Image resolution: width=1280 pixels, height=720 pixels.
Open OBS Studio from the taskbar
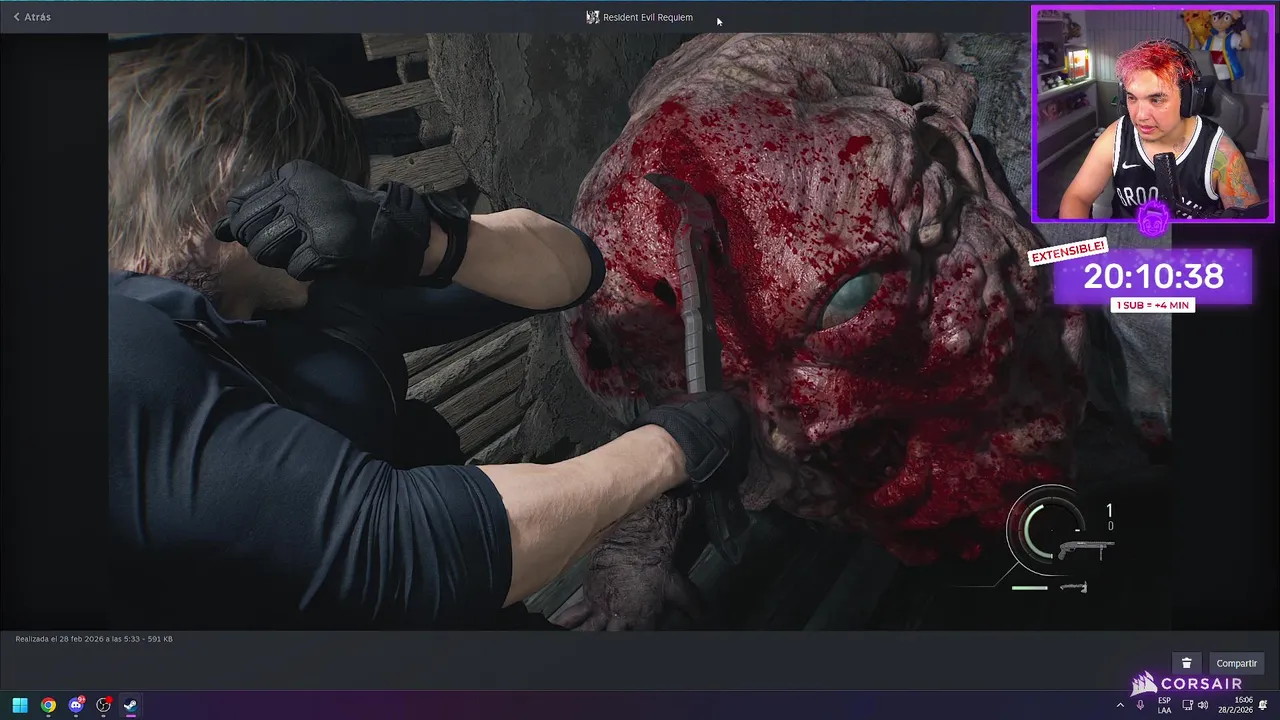(x=103, y=705)
